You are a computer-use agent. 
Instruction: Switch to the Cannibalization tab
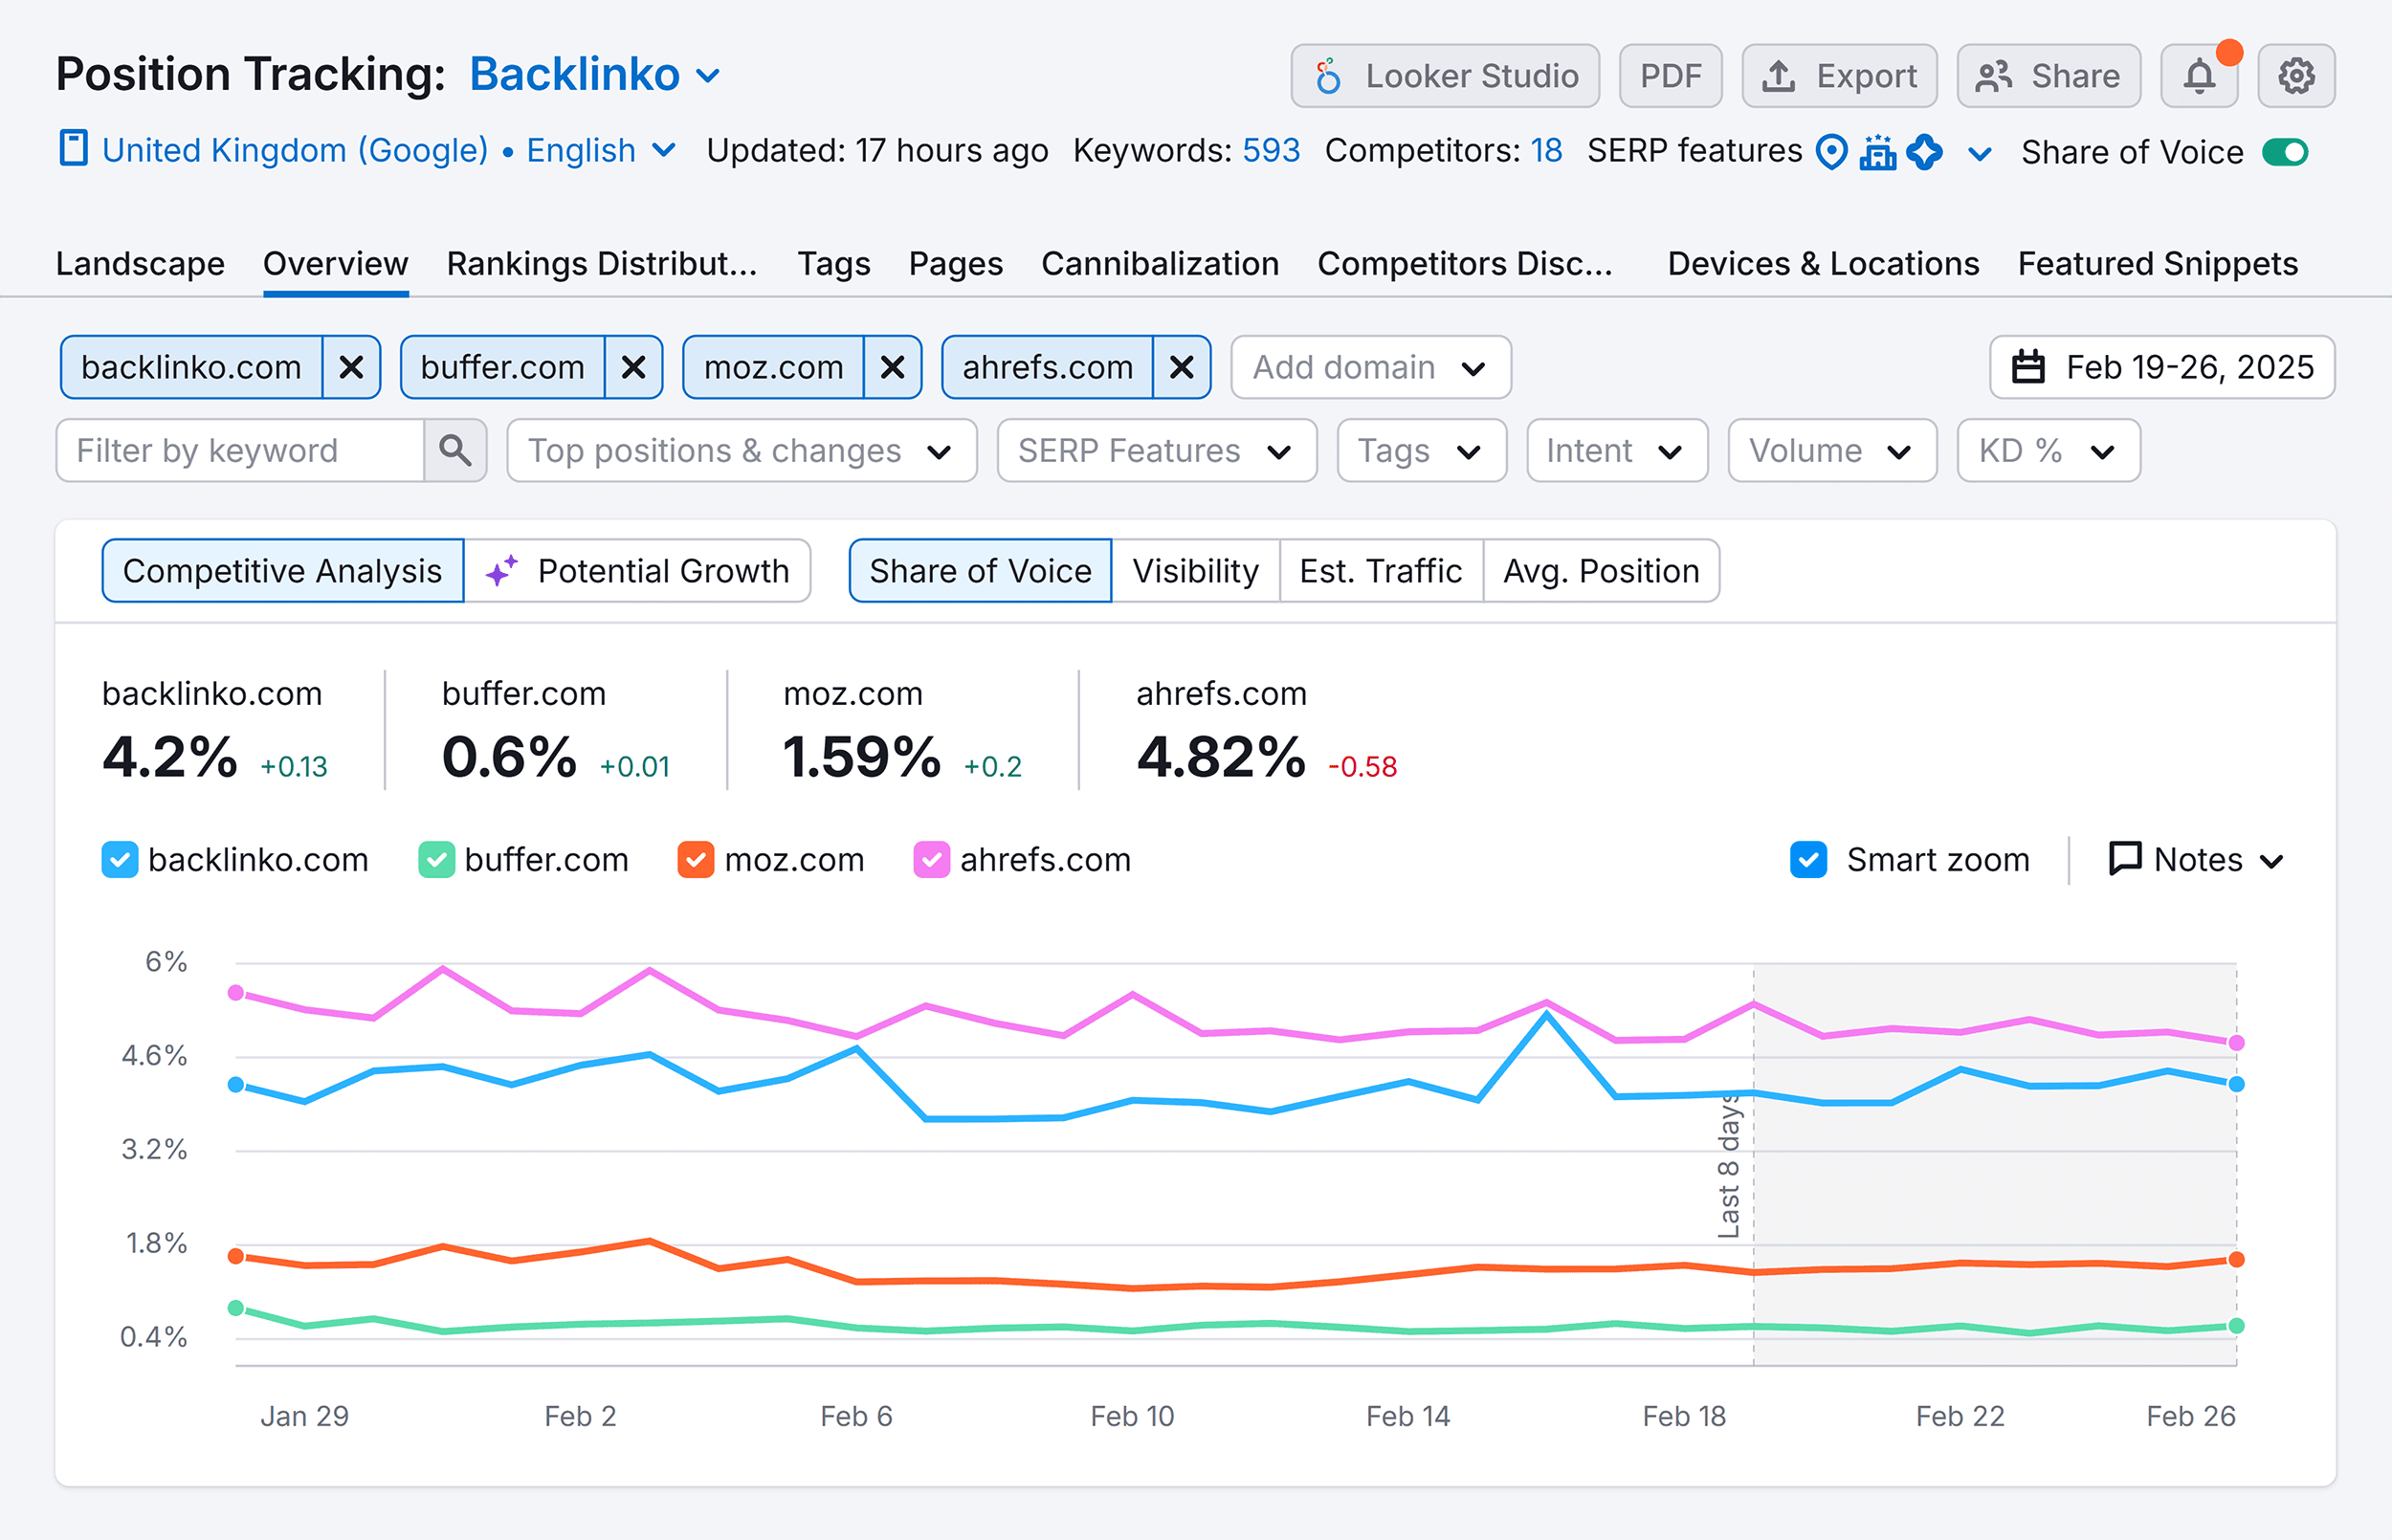pyautogui.click(x=1160, y=263)
